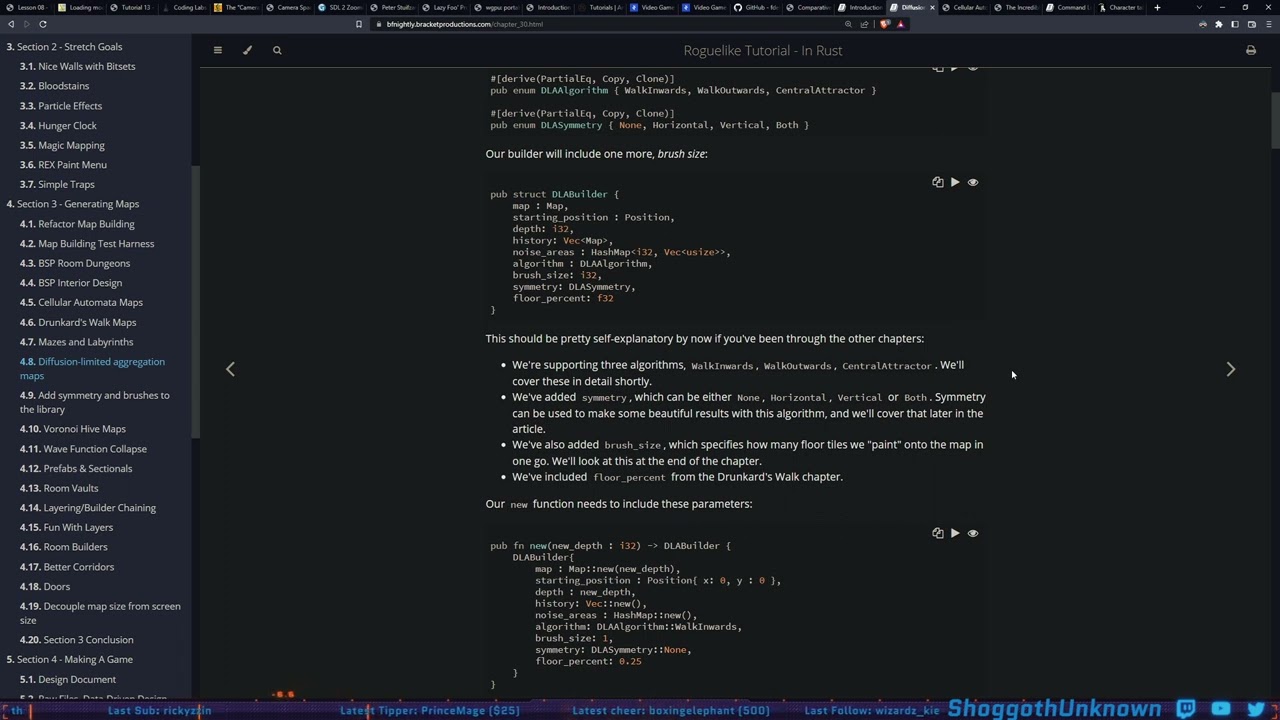Click the Brave Shields lion icon

[884, 24]
